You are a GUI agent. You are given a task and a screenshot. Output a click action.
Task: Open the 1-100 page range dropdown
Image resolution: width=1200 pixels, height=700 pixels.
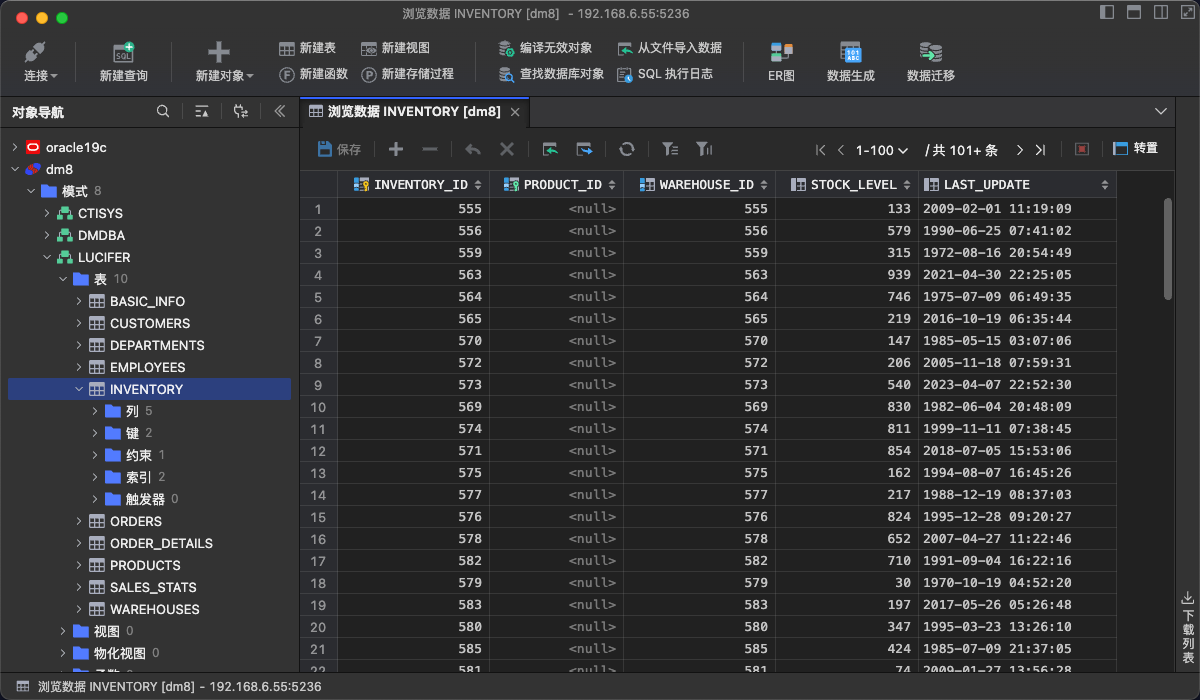point(882,150)
